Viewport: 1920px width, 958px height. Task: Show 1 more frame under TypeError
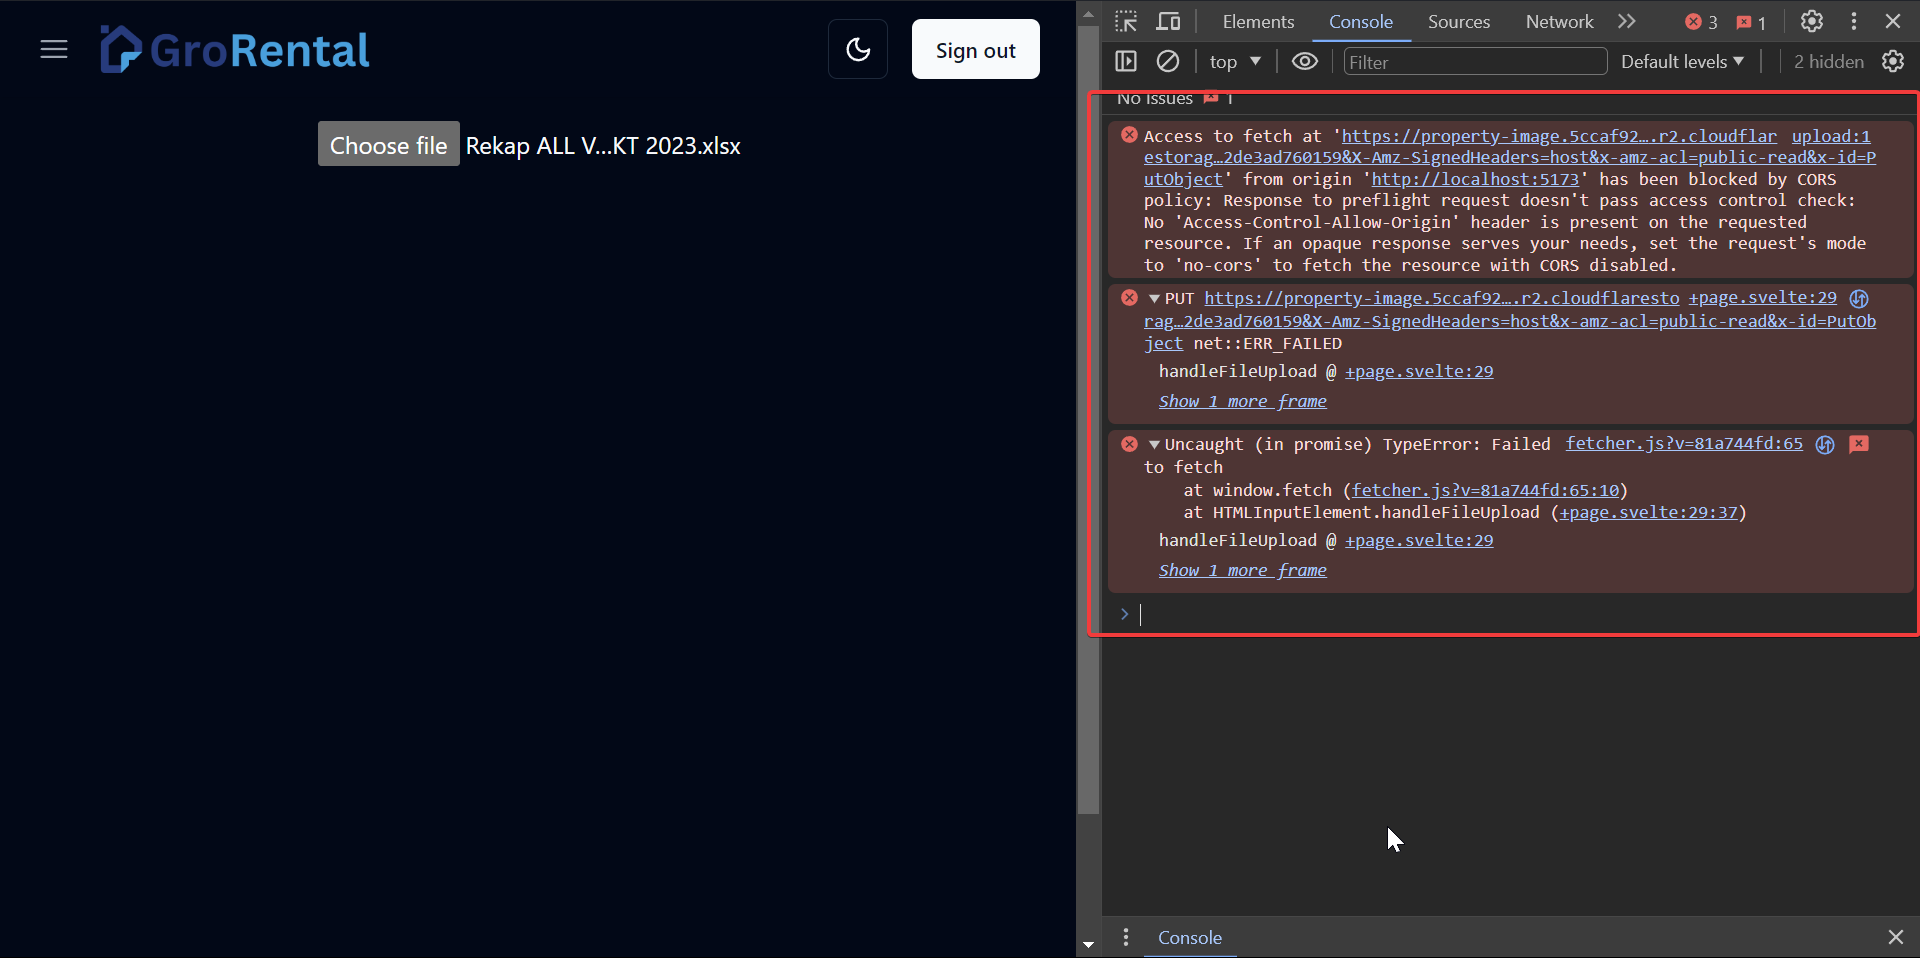click(x=1242, y=570)
